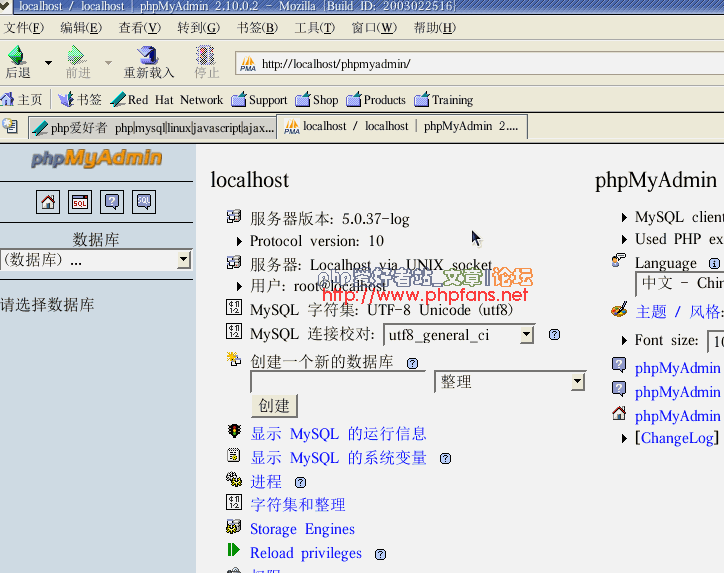Image resolution: width=724 pixels, height=573 pixels.
Task: Click the MySQL SQL documentation icon in sidebar
Action: (x=144, y=202)
